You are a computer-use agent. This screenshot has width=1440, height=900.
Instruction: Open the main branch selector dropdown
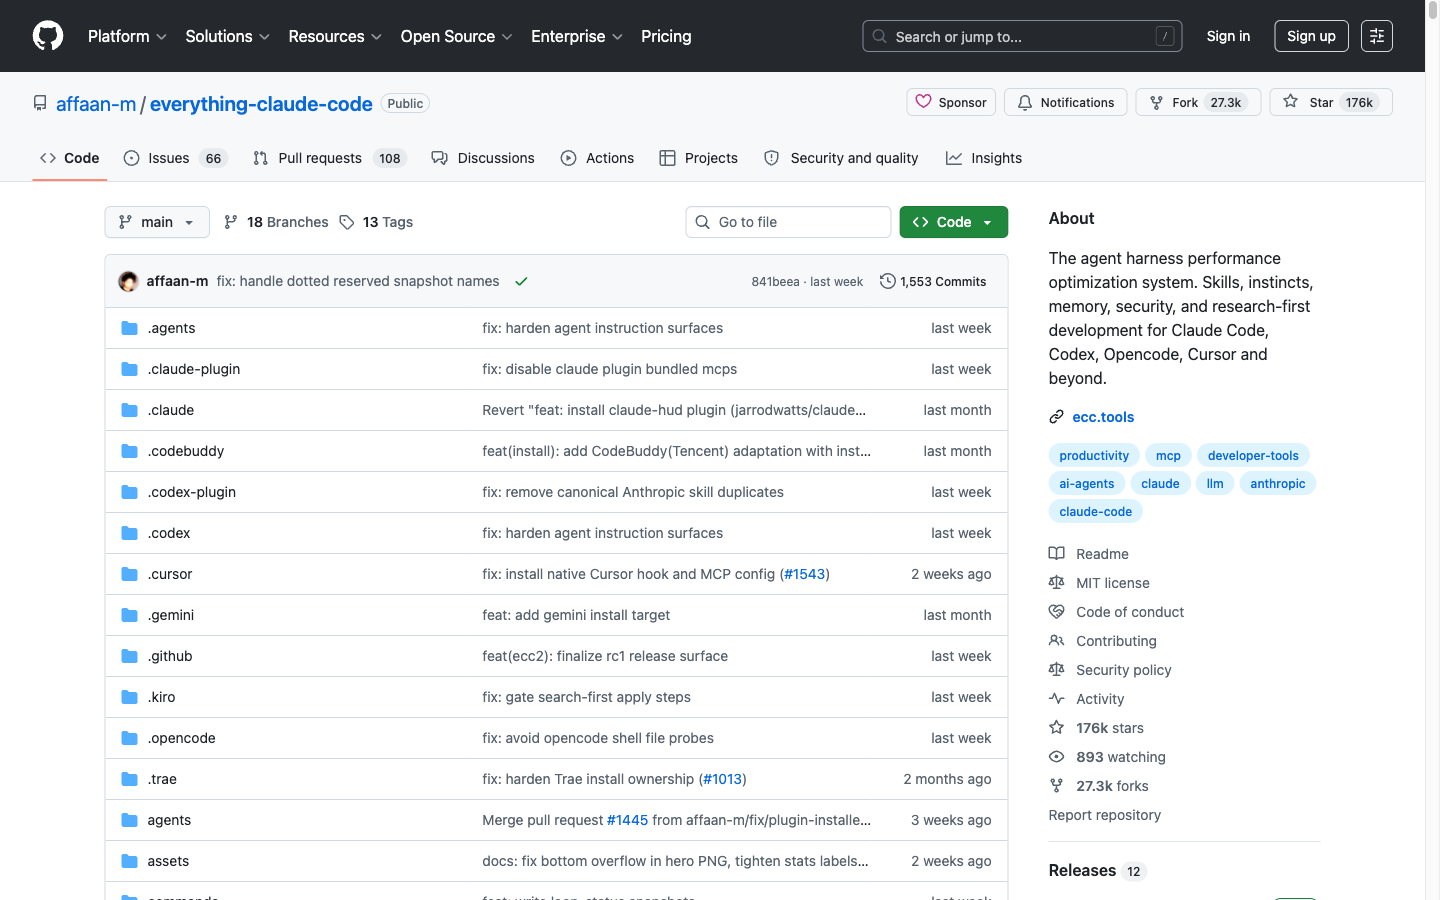click(157, 222)
